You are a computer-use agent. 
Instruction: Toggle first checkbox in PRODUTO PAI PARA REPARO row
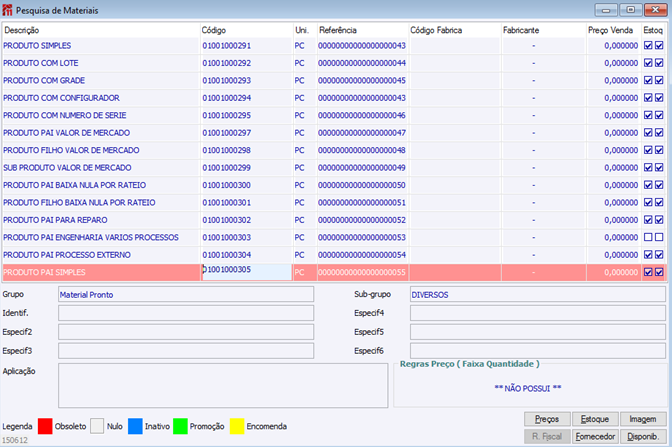pyautogui.click(x=648, y=220)
